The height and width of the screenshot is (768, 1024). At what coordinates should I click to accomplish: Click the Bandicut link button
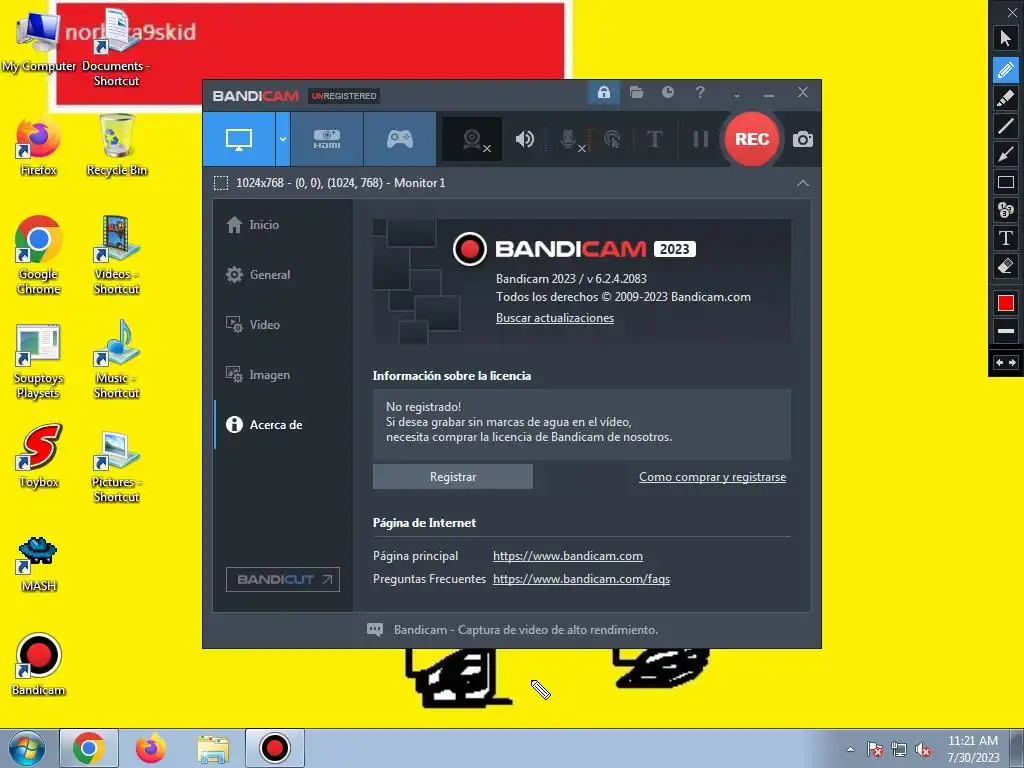click(x=283, y=579)
